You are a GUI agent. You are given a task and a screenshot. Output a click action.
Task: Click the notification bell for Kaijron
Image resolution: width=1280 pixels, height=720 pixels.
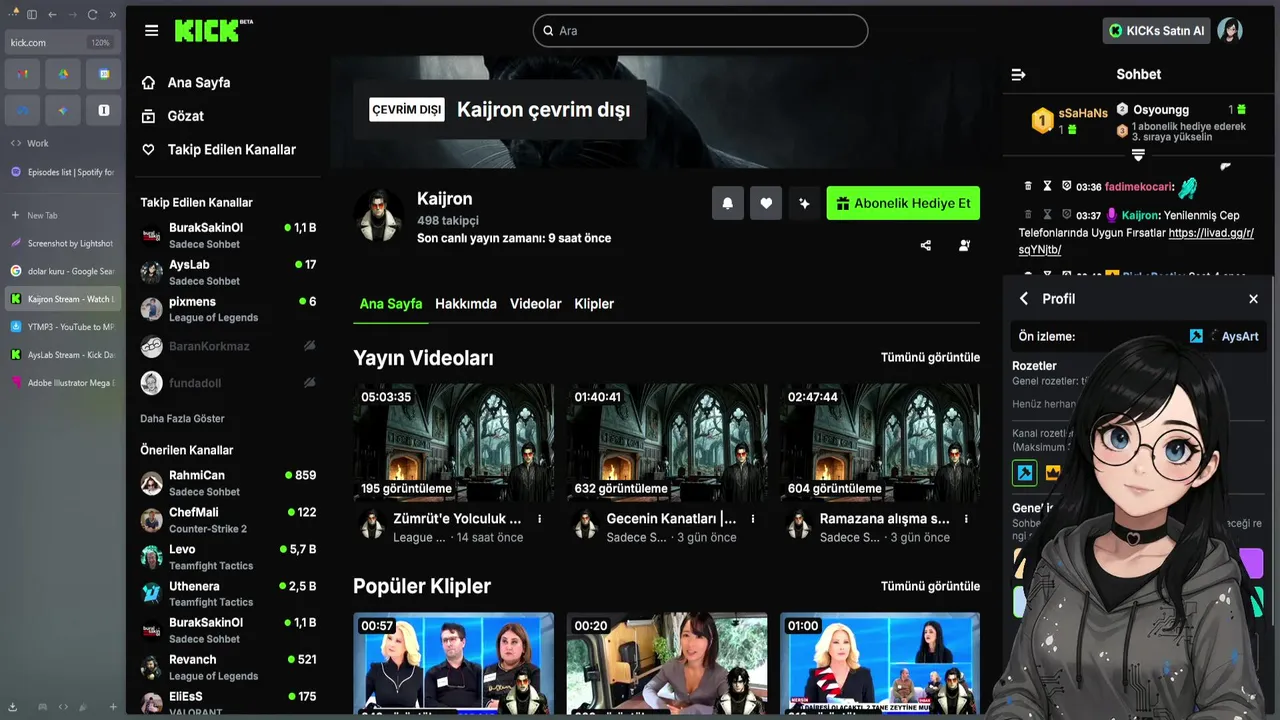point(728,203)
